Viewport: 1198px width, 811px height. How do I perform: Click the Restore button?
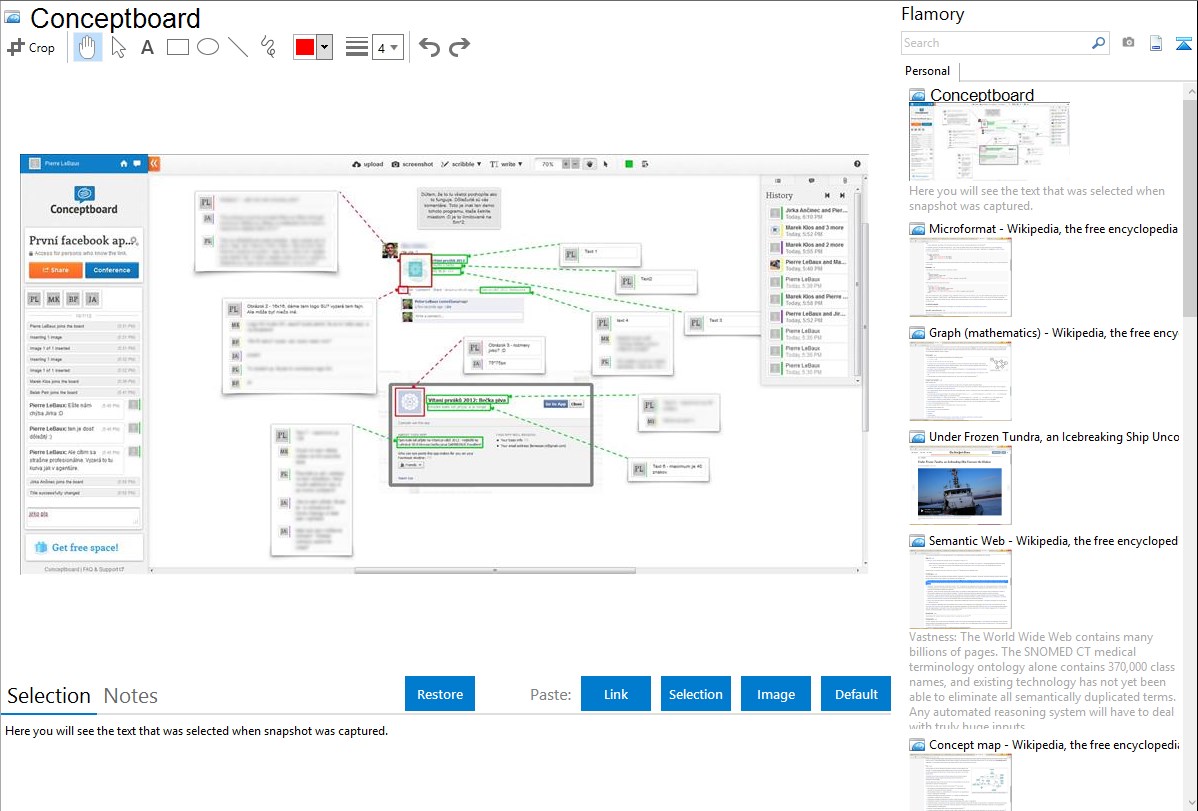pos(440,694)
